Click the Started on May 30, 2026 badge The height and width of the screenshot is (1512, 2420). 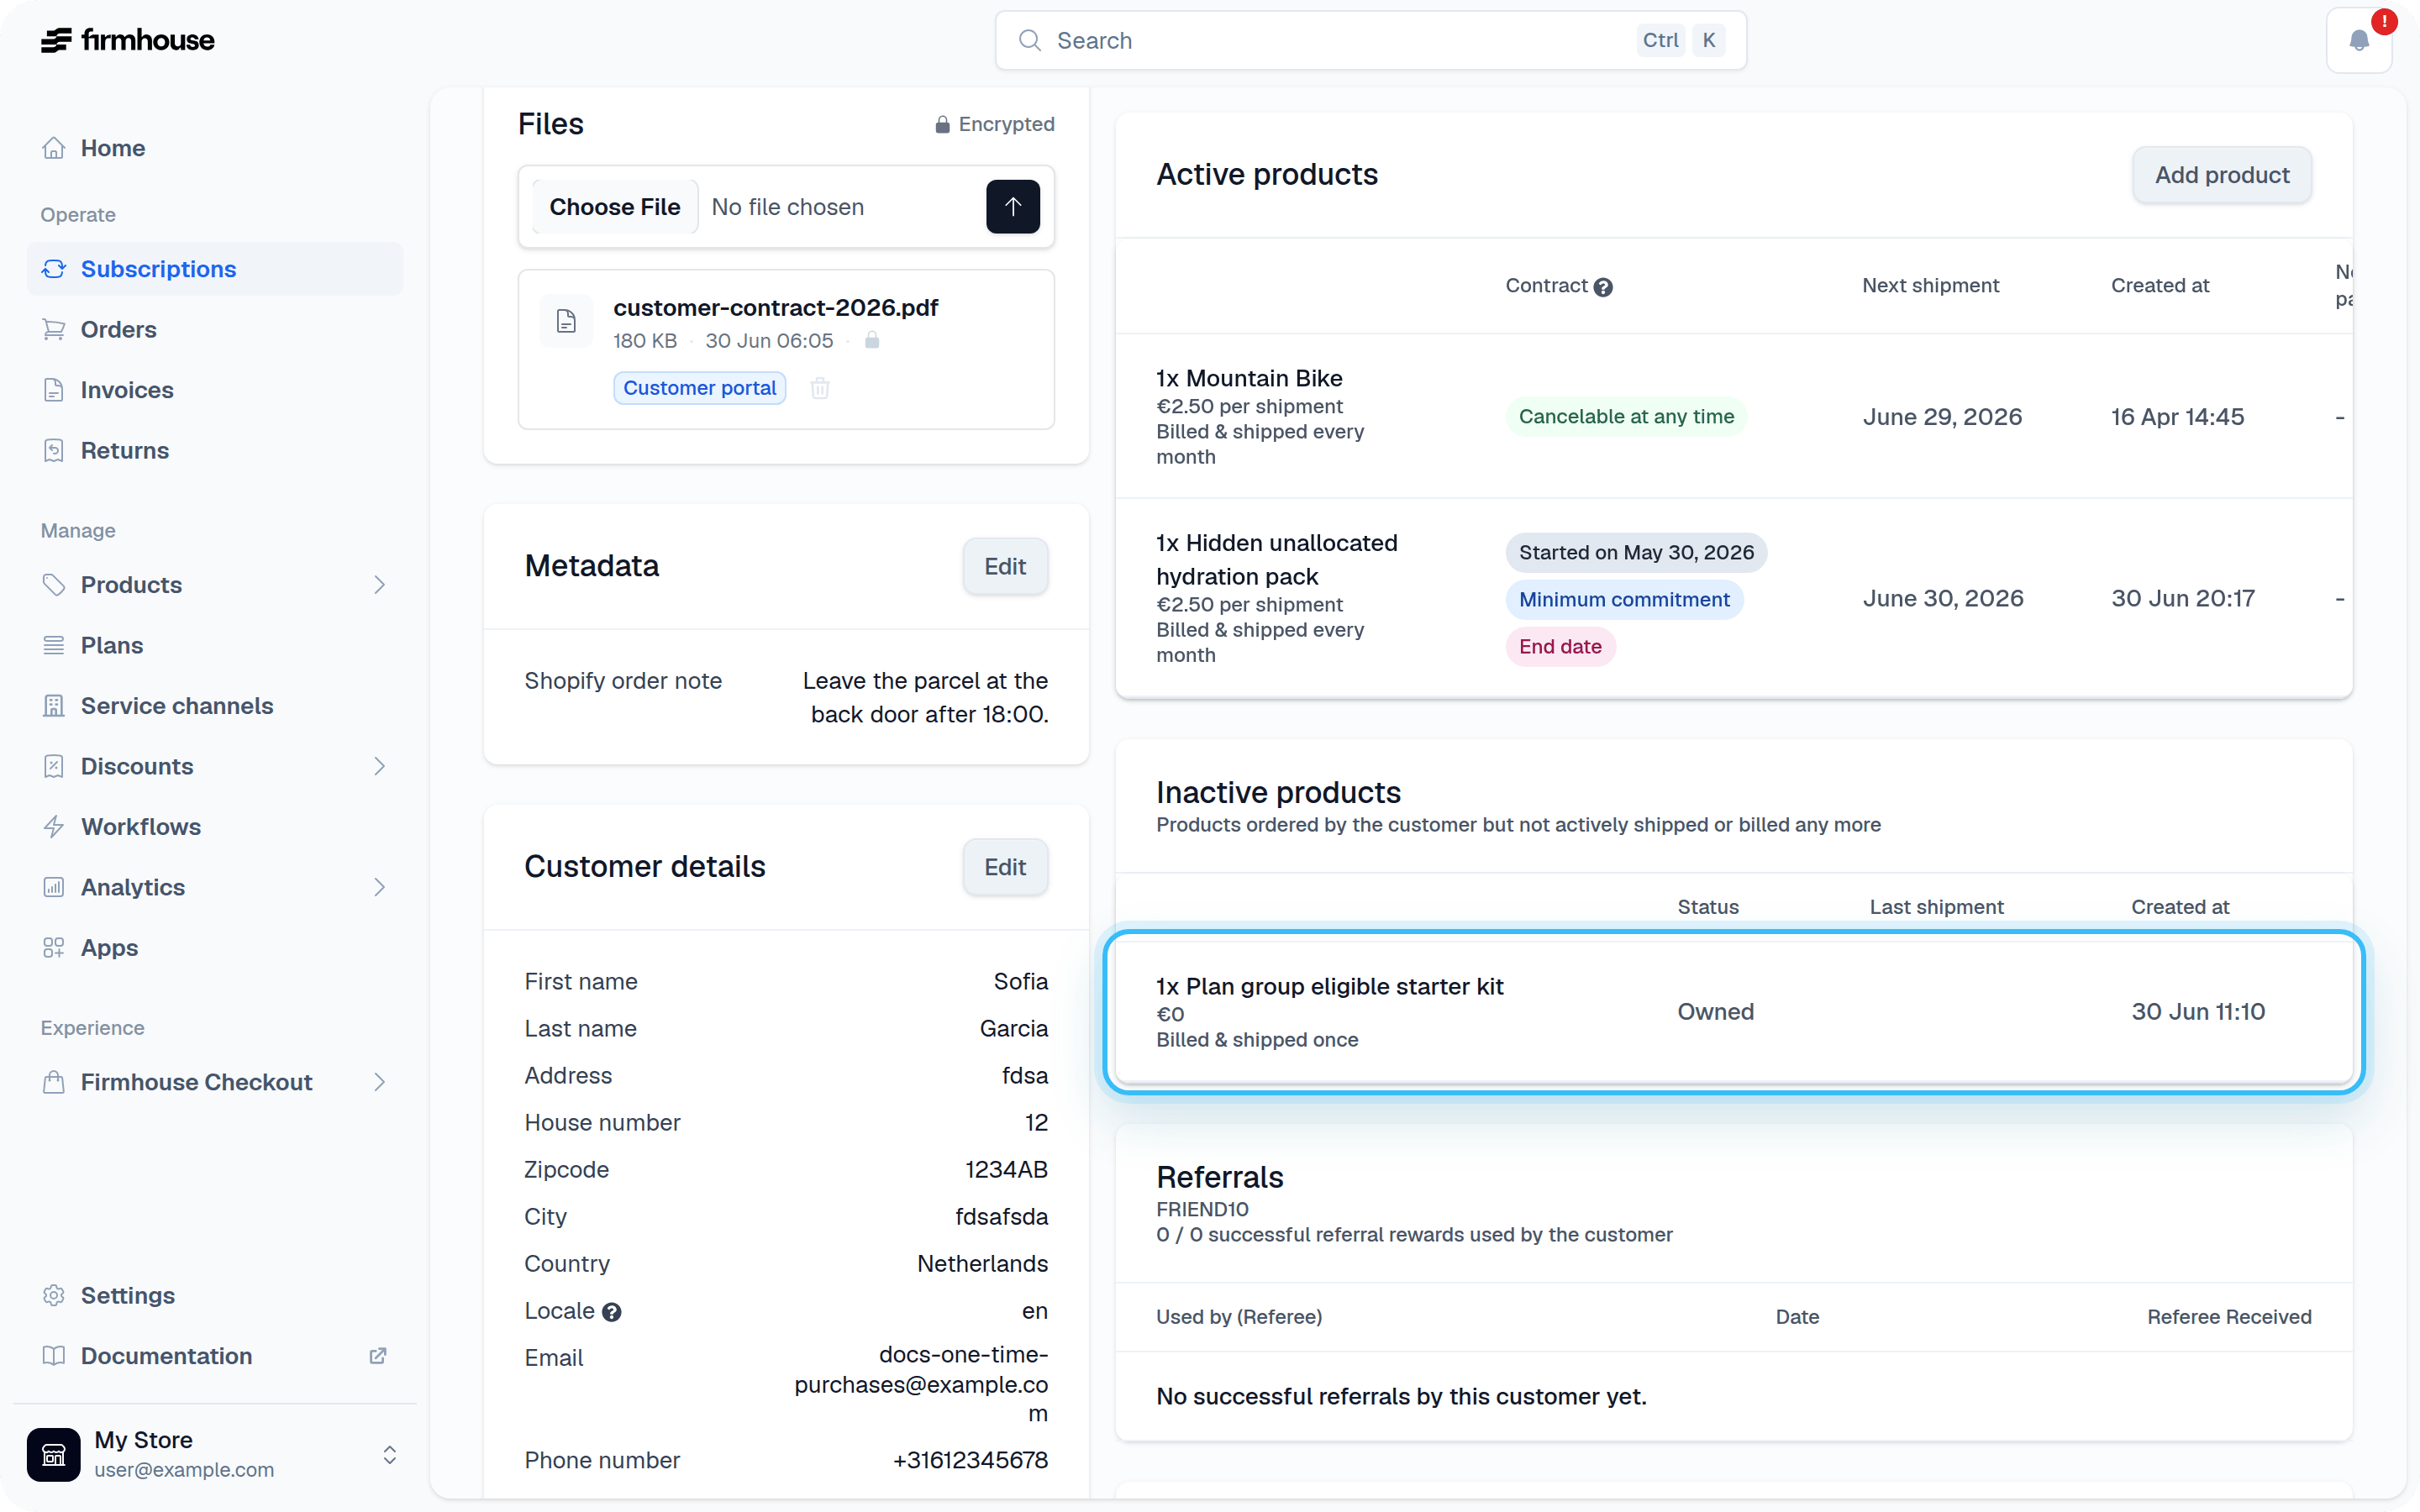coord(1636,553)
